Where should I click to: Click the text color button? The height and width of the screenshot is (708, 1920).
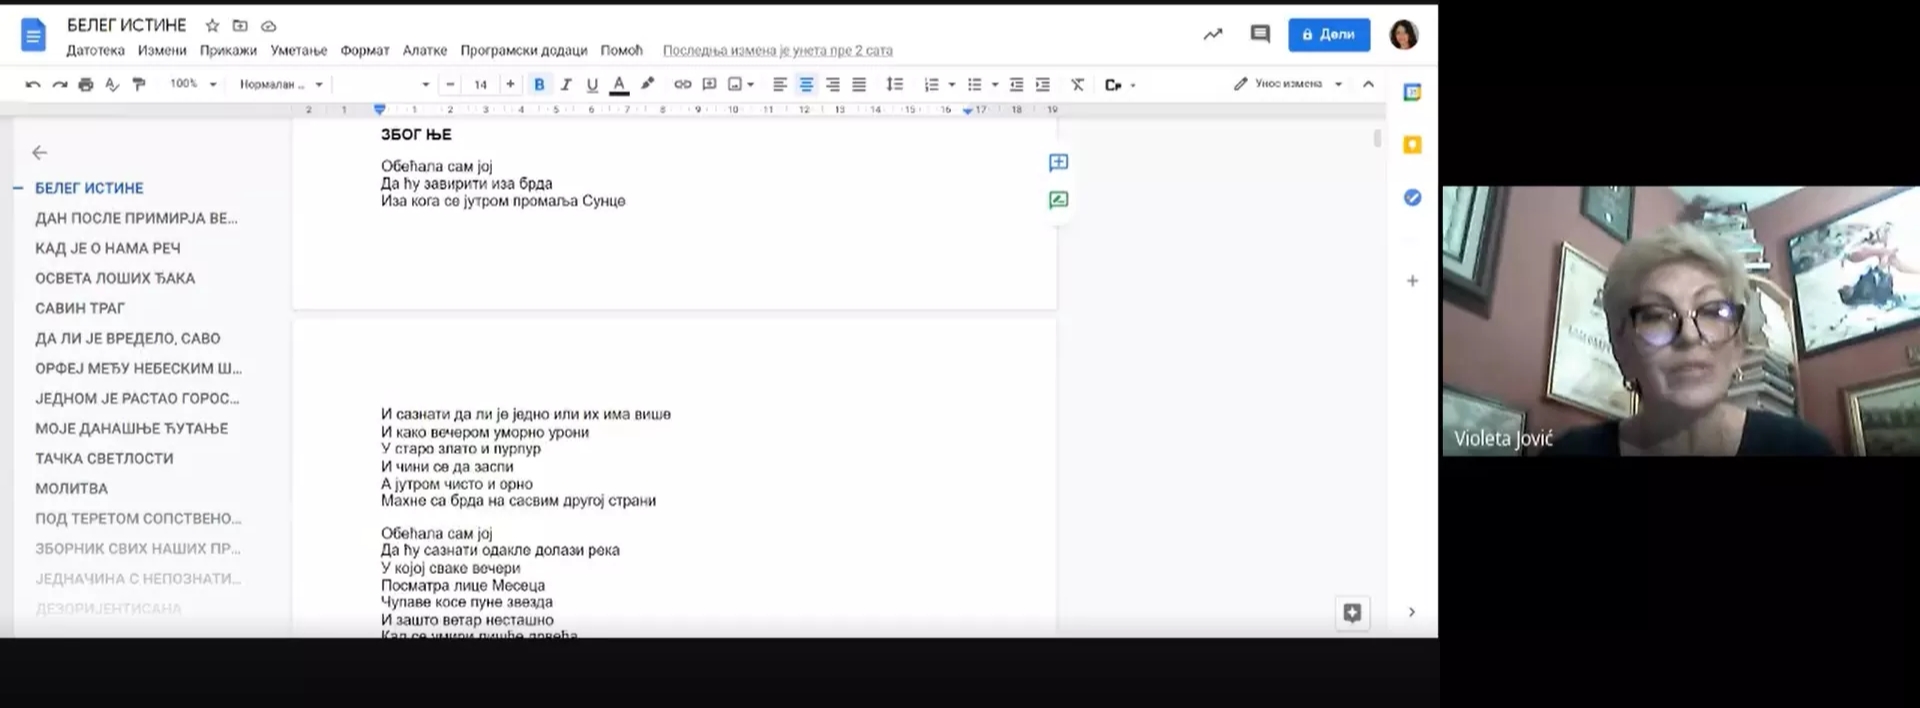[x=619, y=85]
